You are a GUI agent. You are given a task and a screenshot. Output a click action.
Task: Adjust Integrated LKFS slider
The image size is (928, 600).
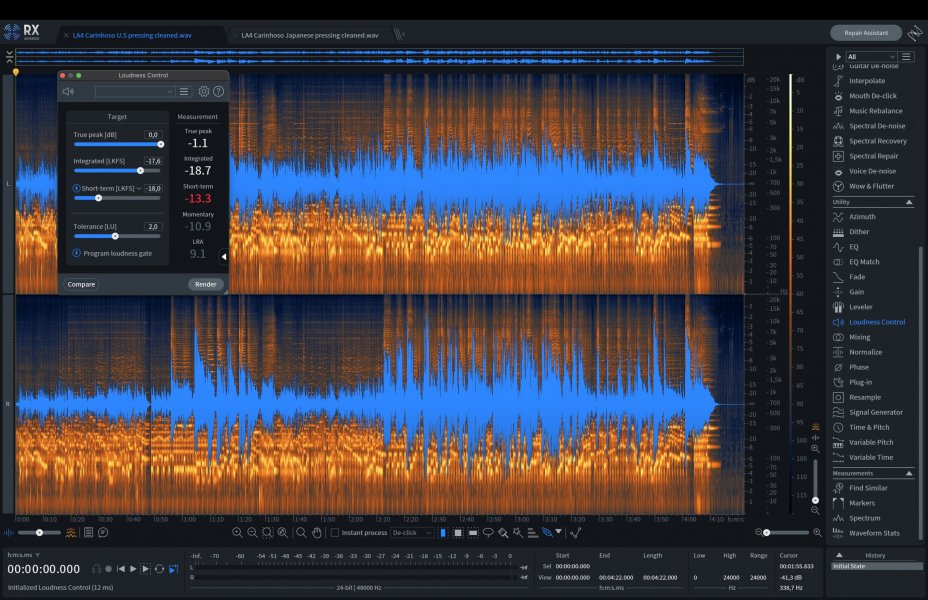tap(117, 170)
